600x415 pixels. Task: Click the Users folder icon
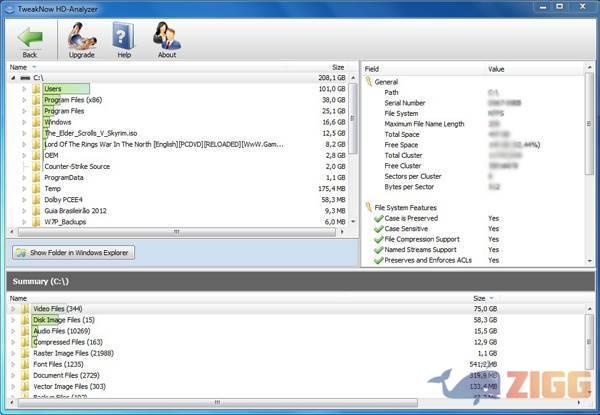tap(36, 89)
